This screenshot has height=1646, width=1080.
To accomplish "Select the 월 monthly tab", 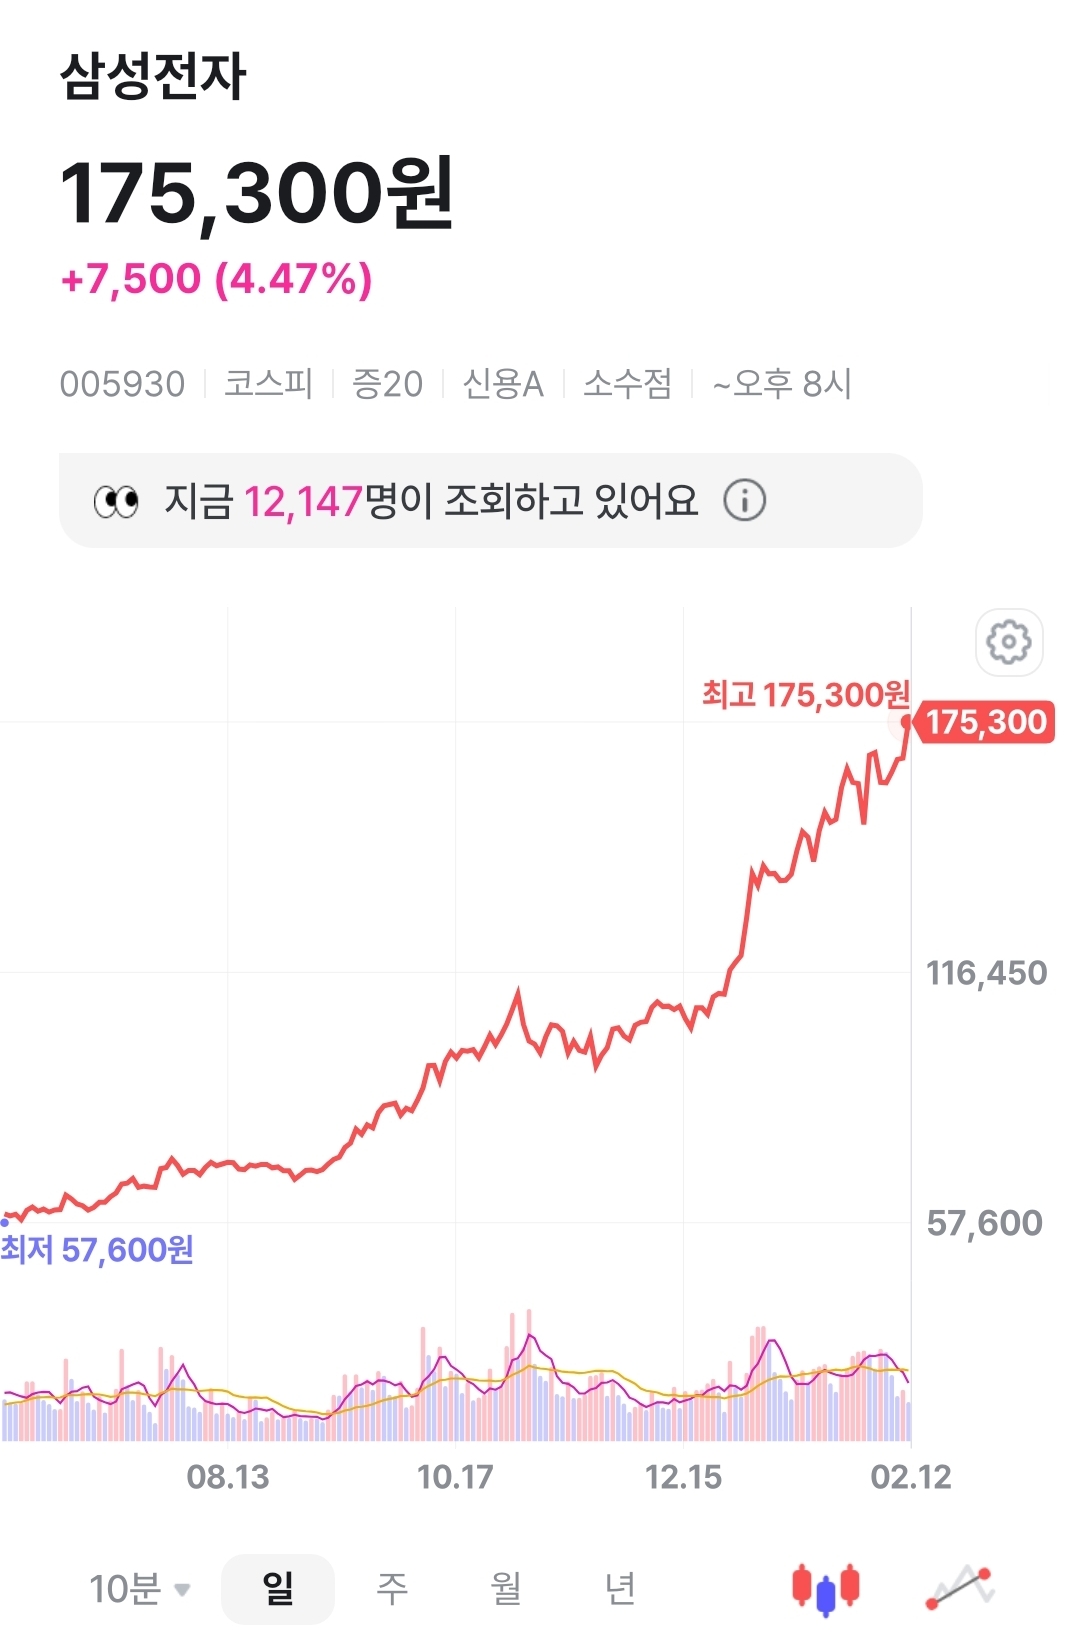I will [x=506, y=1588].
